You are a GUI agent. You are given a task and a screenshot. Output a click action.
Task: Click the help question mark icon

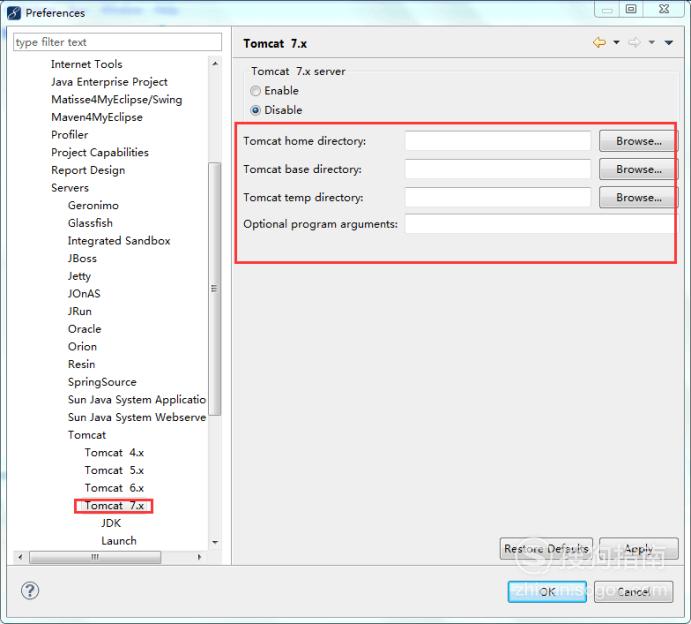30,591
